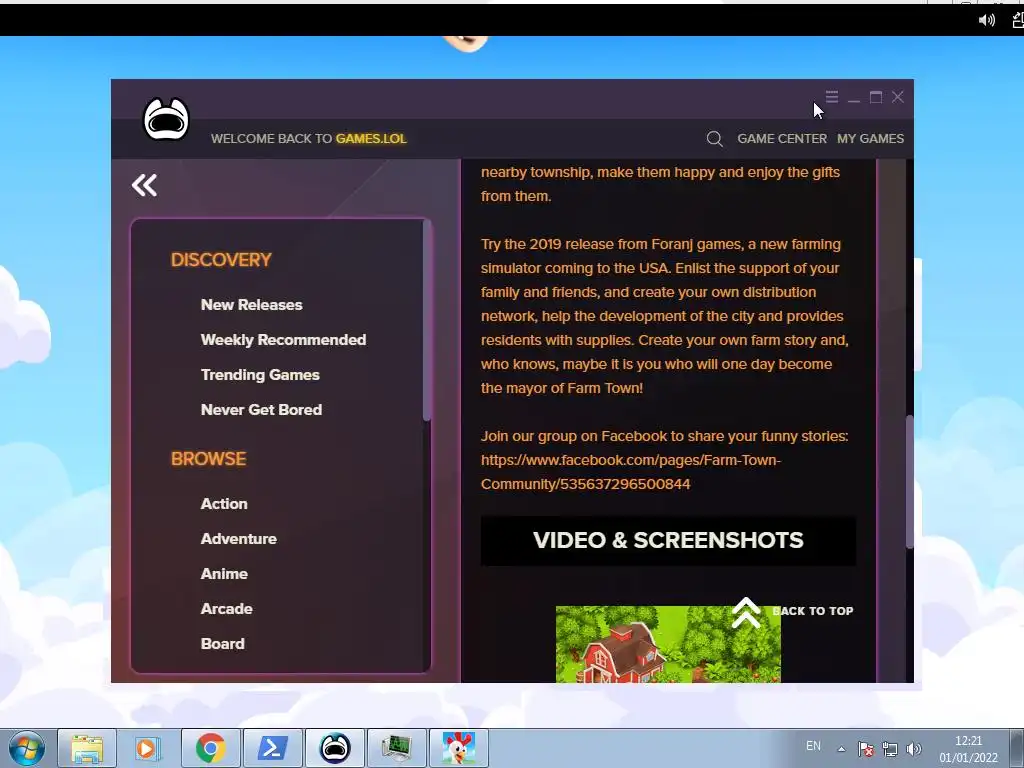Open the taskbar clock and date
The image size is (1024, 768).
(x=968, y=749)
